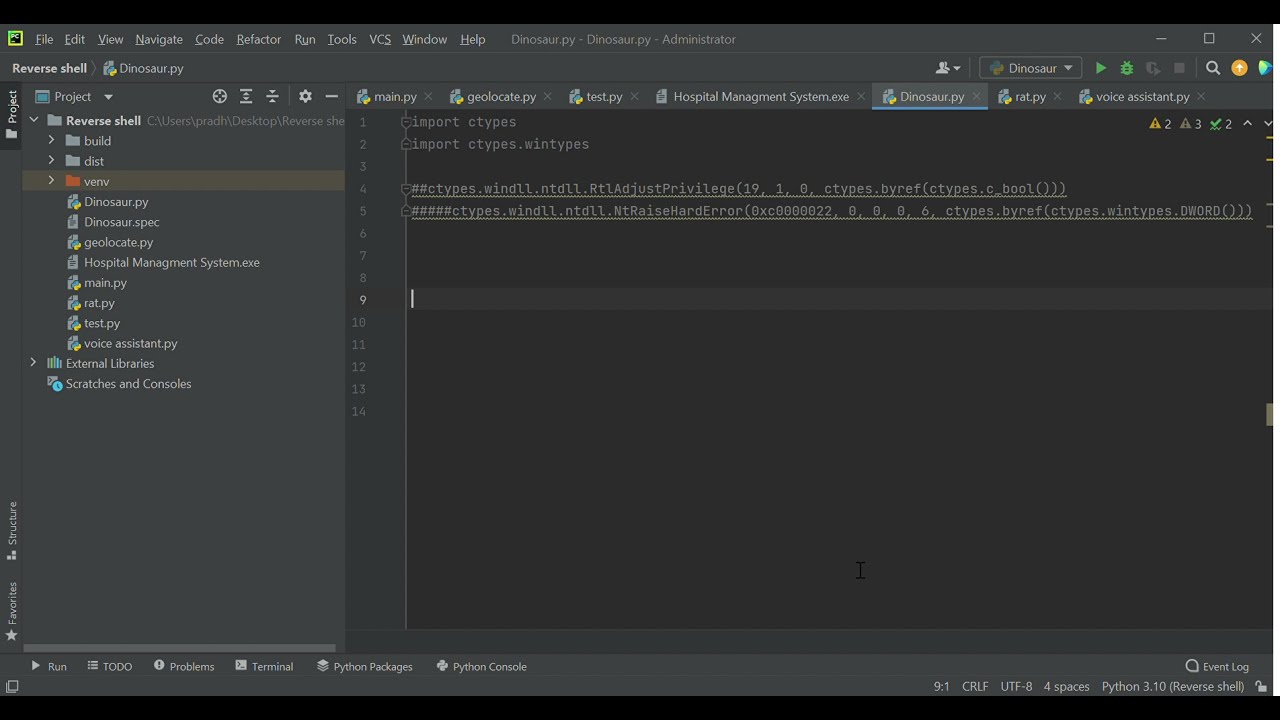Expand all in Project panel

coord(246,96)
